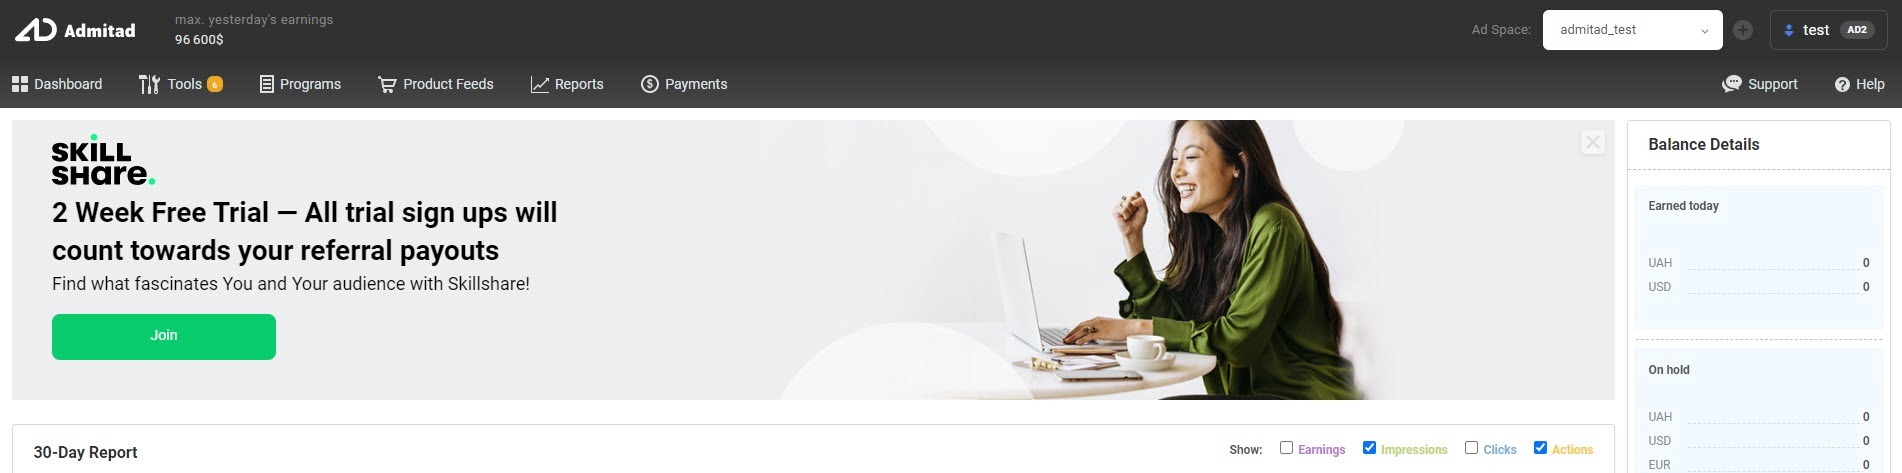Uncheck the Actions checkbox
This screenshot has height=473, width=1902.
pos(1540,447)
